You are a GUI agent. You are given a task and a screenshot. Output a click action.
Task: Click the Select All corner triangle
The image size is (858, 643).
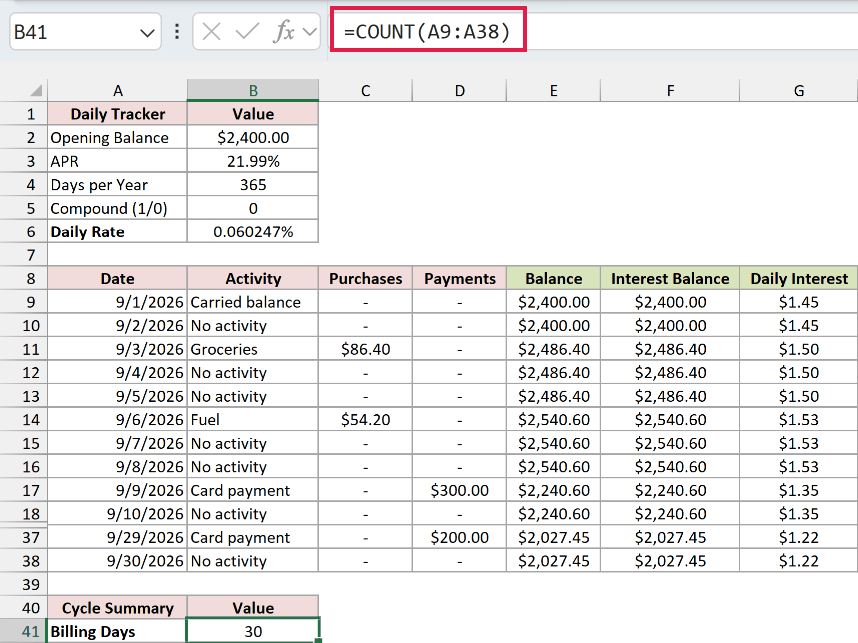[x=36, y=90]
